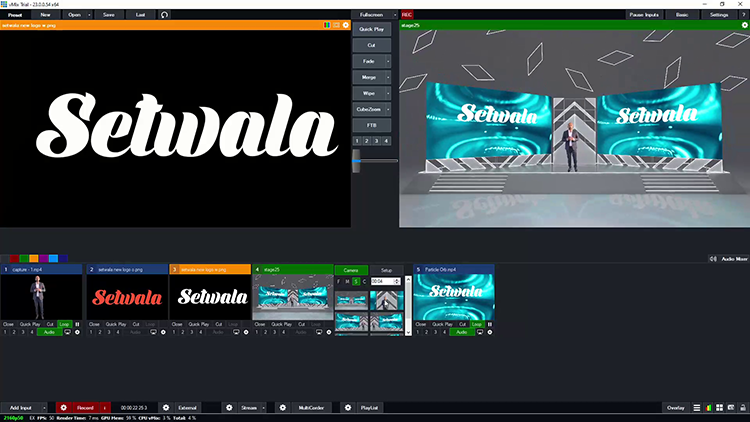Open Record settings gear icon
This screenshot has height=422, width=750.
tap(63, 408)
